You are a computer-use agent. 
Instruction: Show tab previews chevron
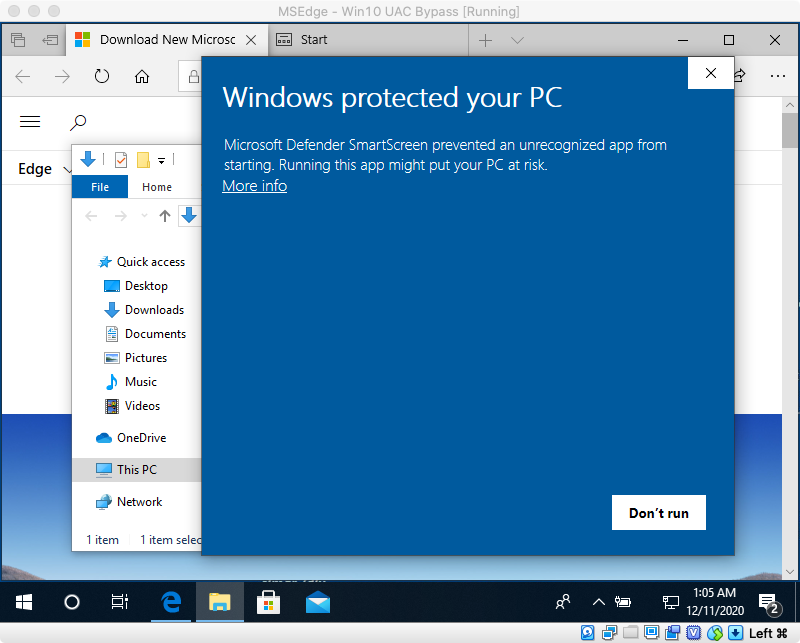pos(517,40)
